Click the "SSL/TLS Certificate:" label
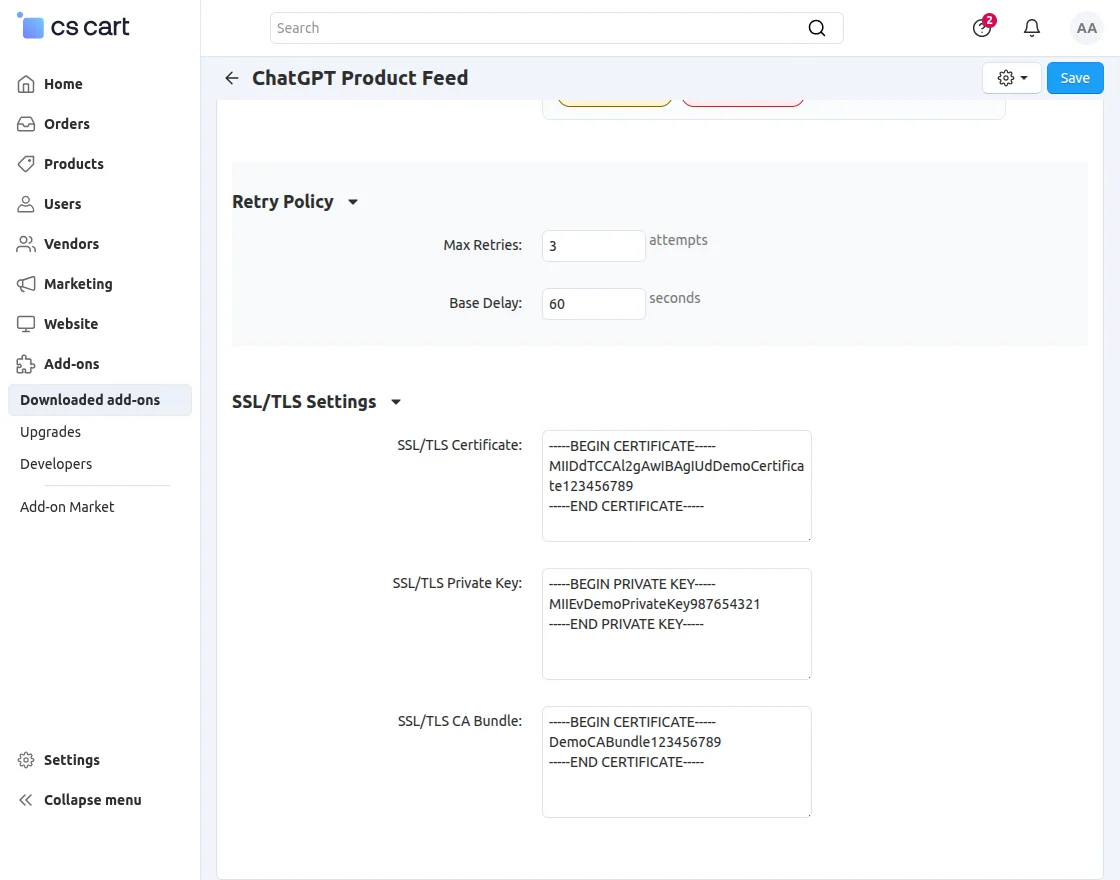Image resolution: width=1120 pixels, height=880 pixels. [460, 445]
